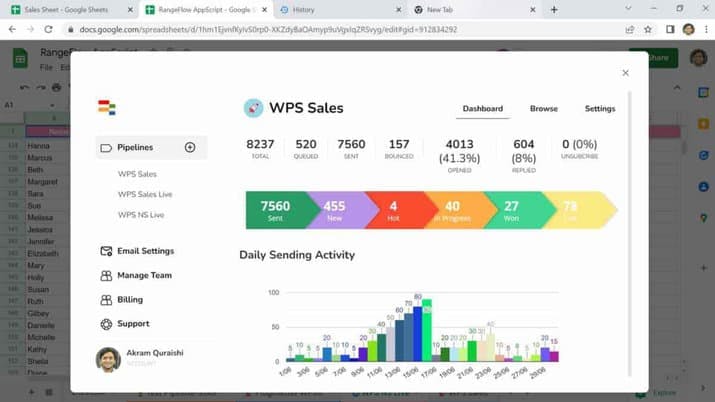Switch to the Dashboard tab
Viewport: 715px width, 402px height.
tap(483, 108)
